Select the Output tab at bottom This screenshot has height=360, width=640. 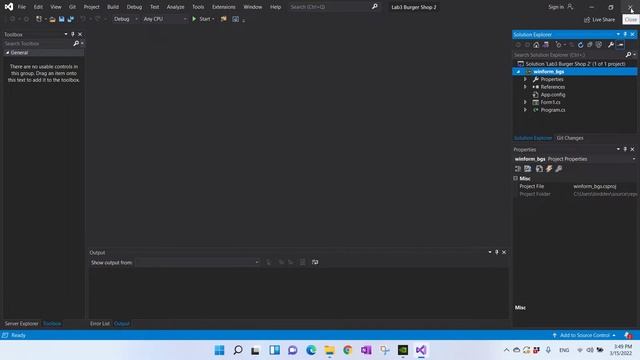121,324
